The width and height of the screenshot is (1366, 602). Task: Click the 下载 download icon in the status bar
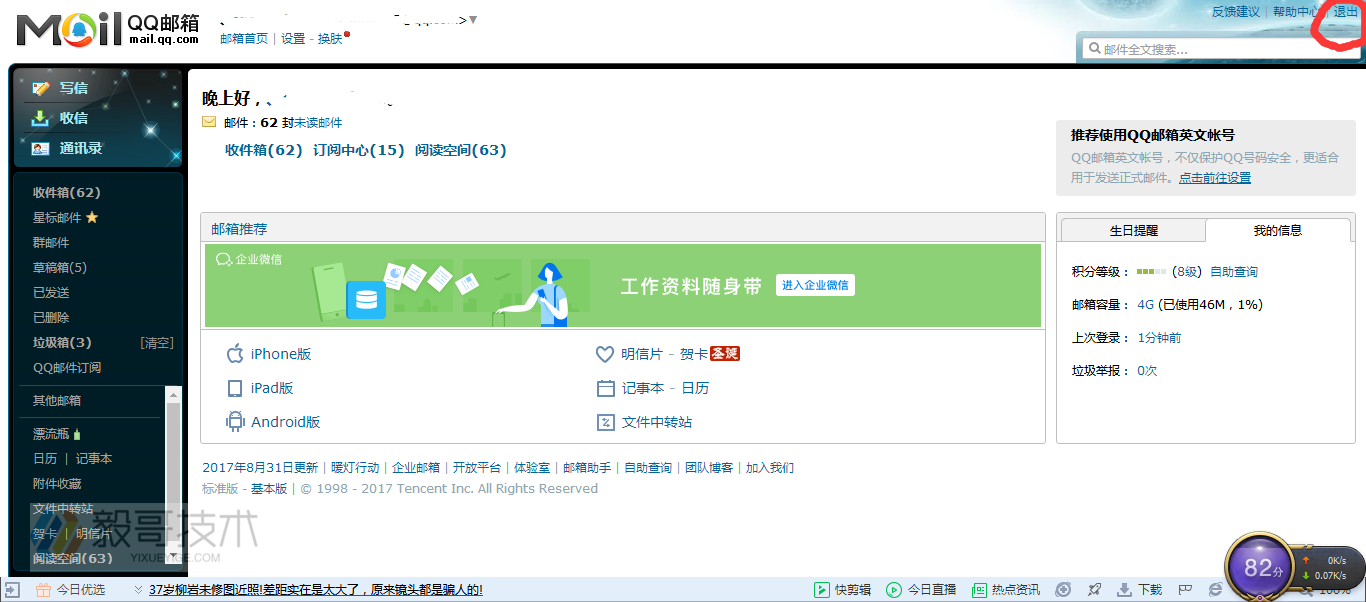1124,590
